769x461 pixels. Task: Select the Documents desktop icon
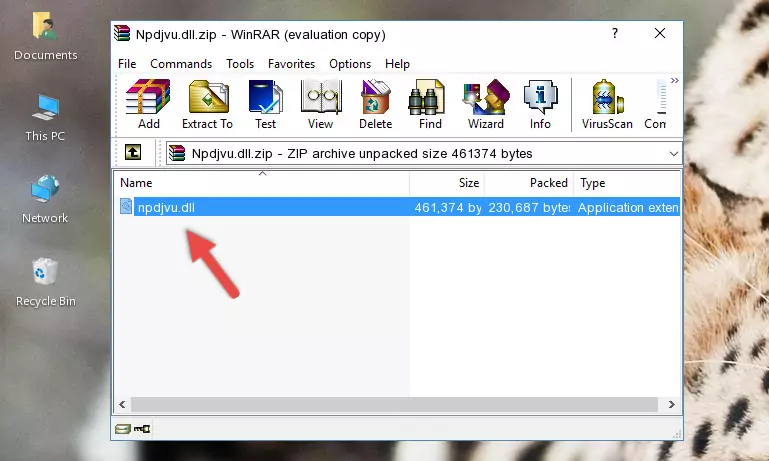[x=45, y=36]
